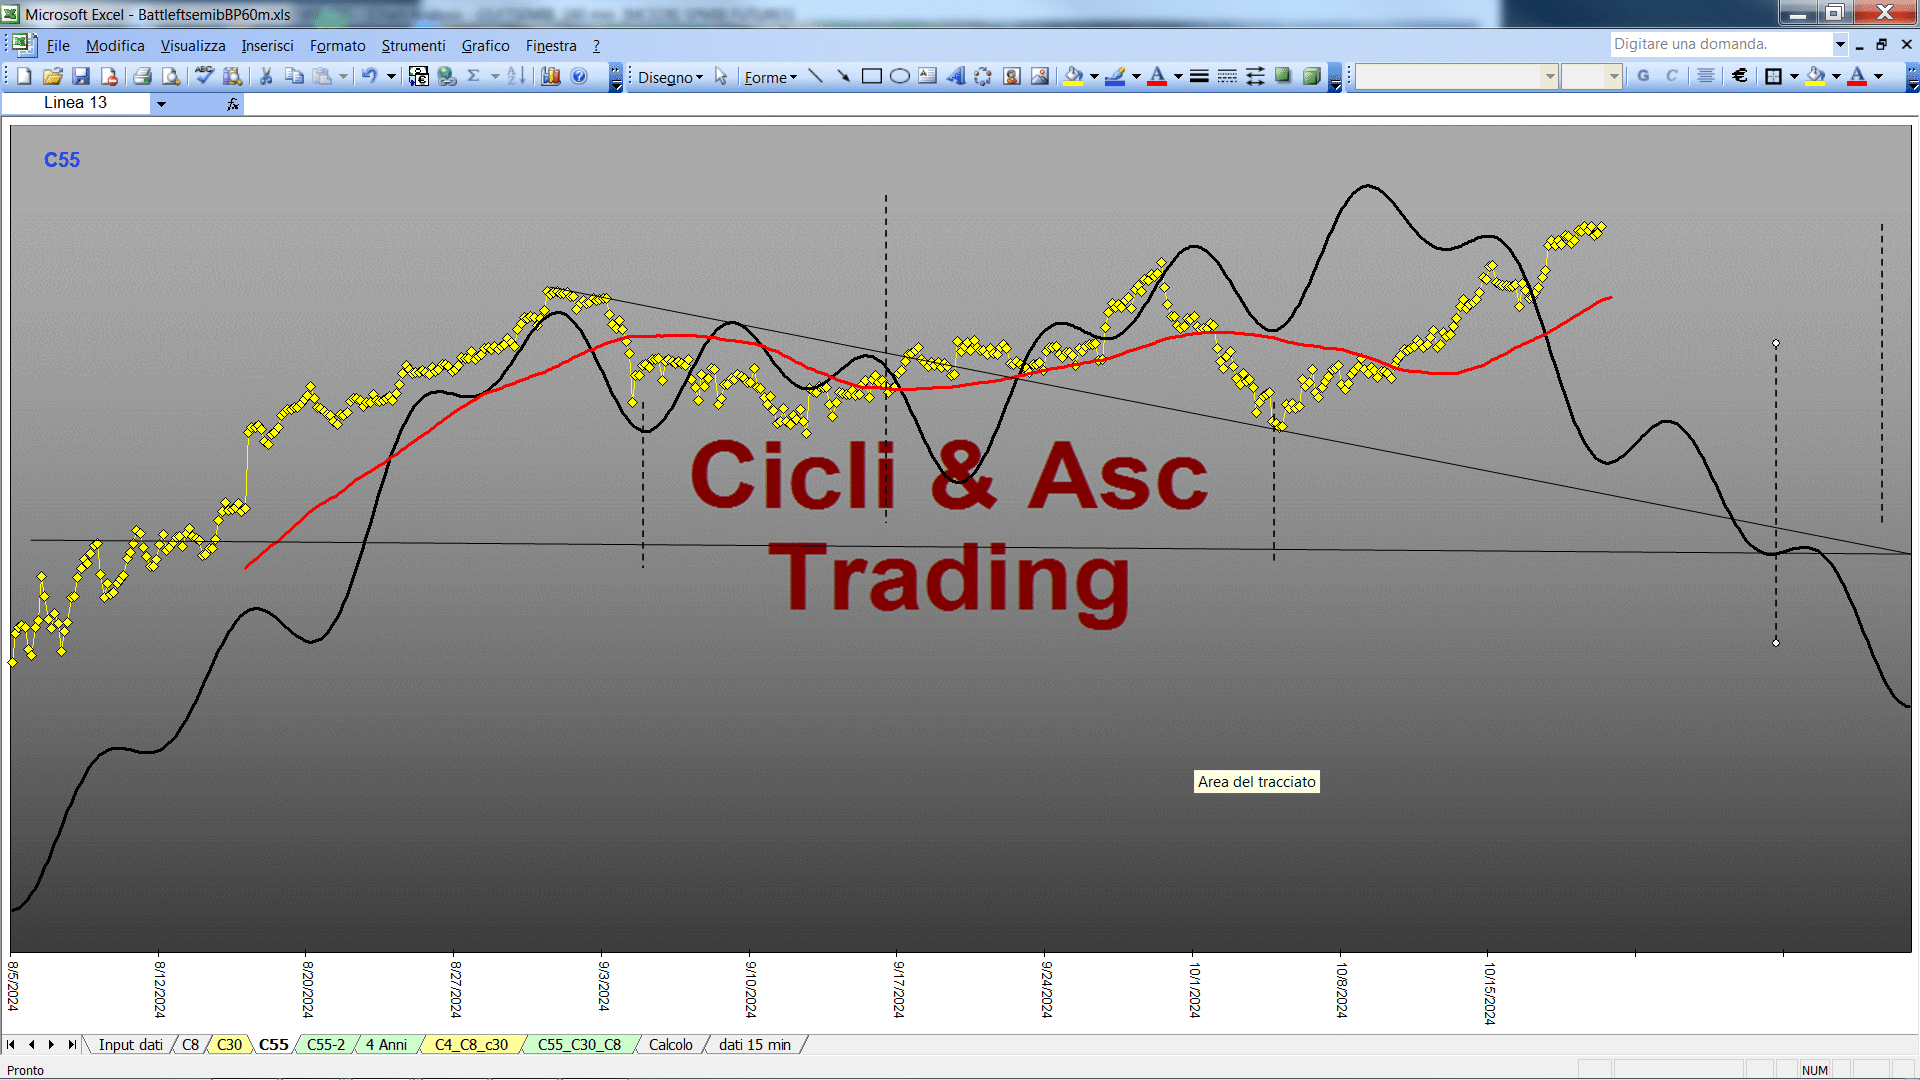This screenshot has width=1920, height=1080.
Task: Open the Help question mark icon
Action: point(579,76)
